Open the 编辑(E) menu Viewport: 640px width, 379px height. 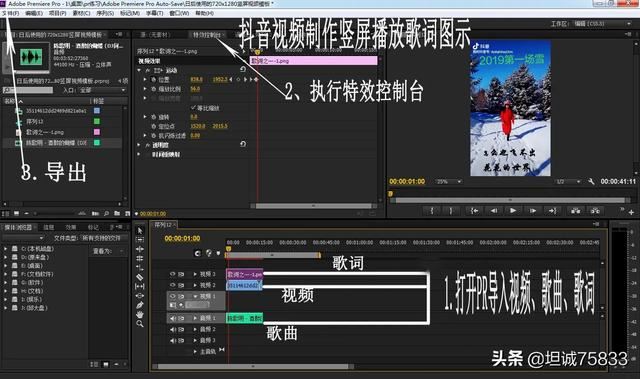(34, 13)
